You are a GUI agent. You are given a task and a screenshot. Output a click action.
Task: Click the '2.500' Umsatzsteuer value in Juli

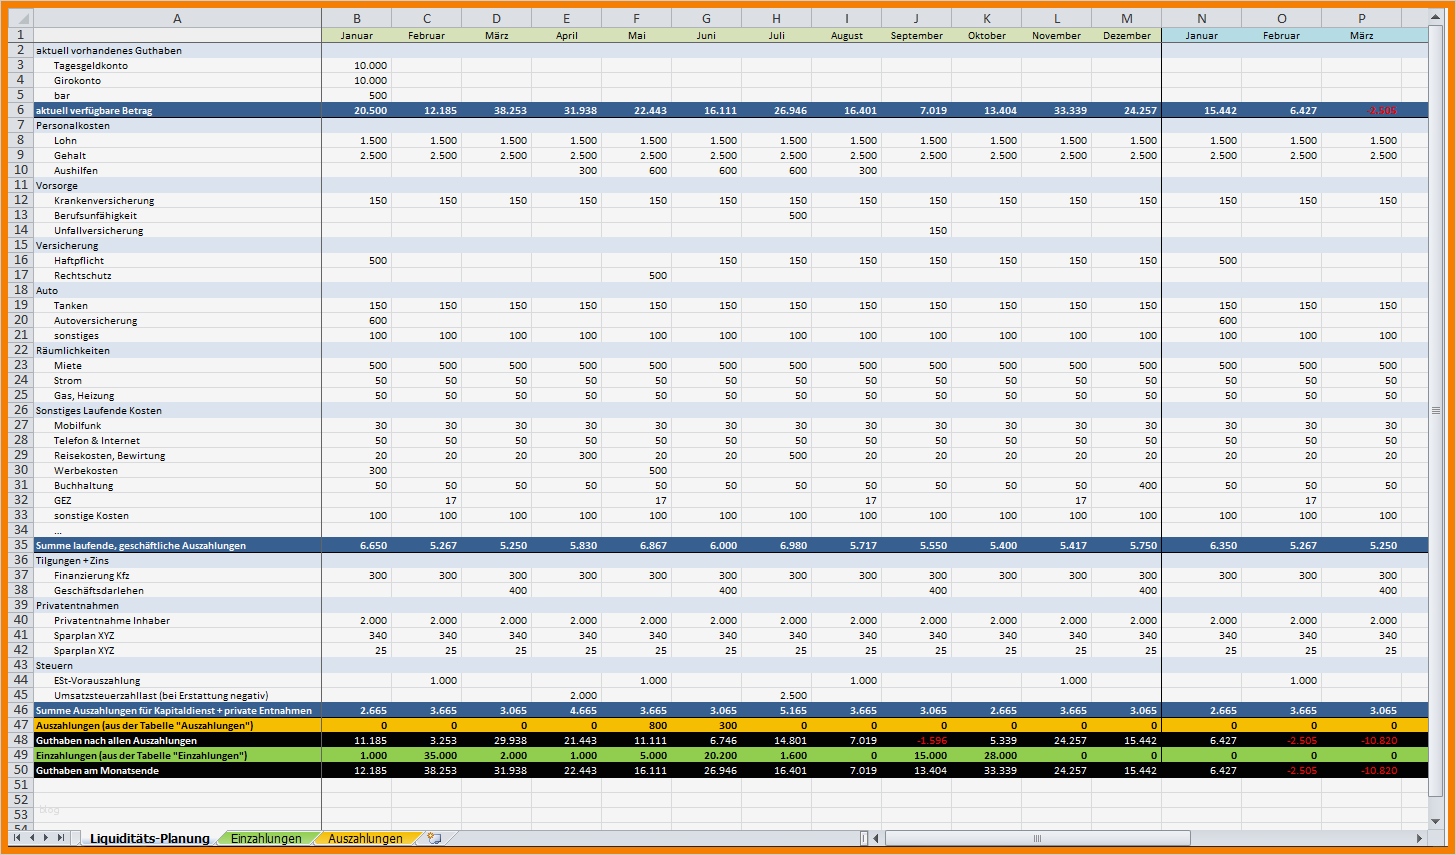click(x=776, y=695)
